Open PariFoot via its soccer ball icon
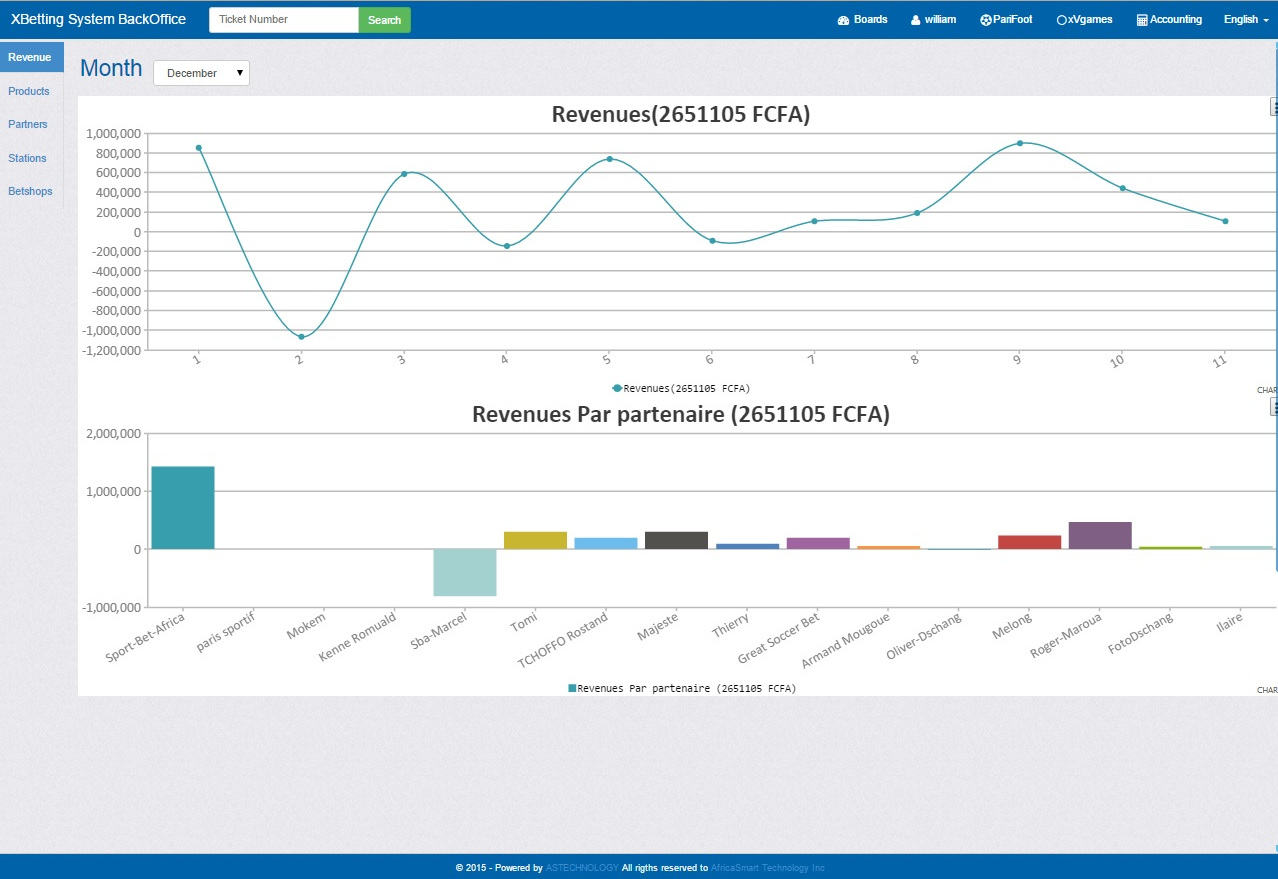 coord(985,20)
